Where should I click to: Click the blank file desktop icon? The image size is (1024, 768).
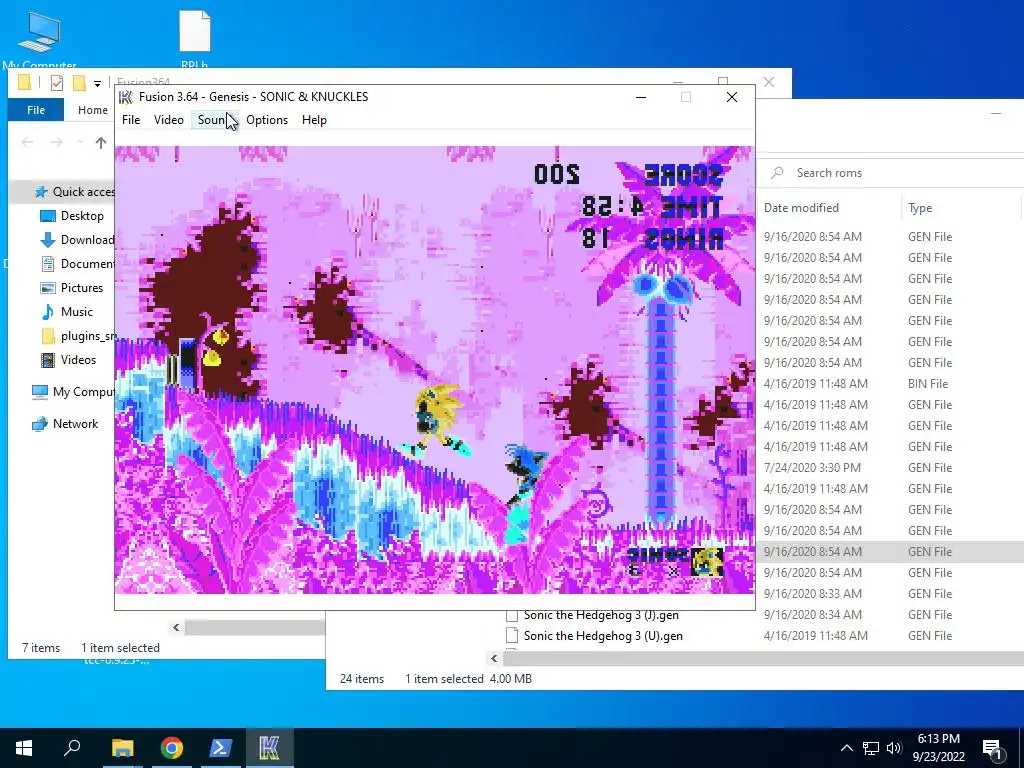tap(195, 39)
